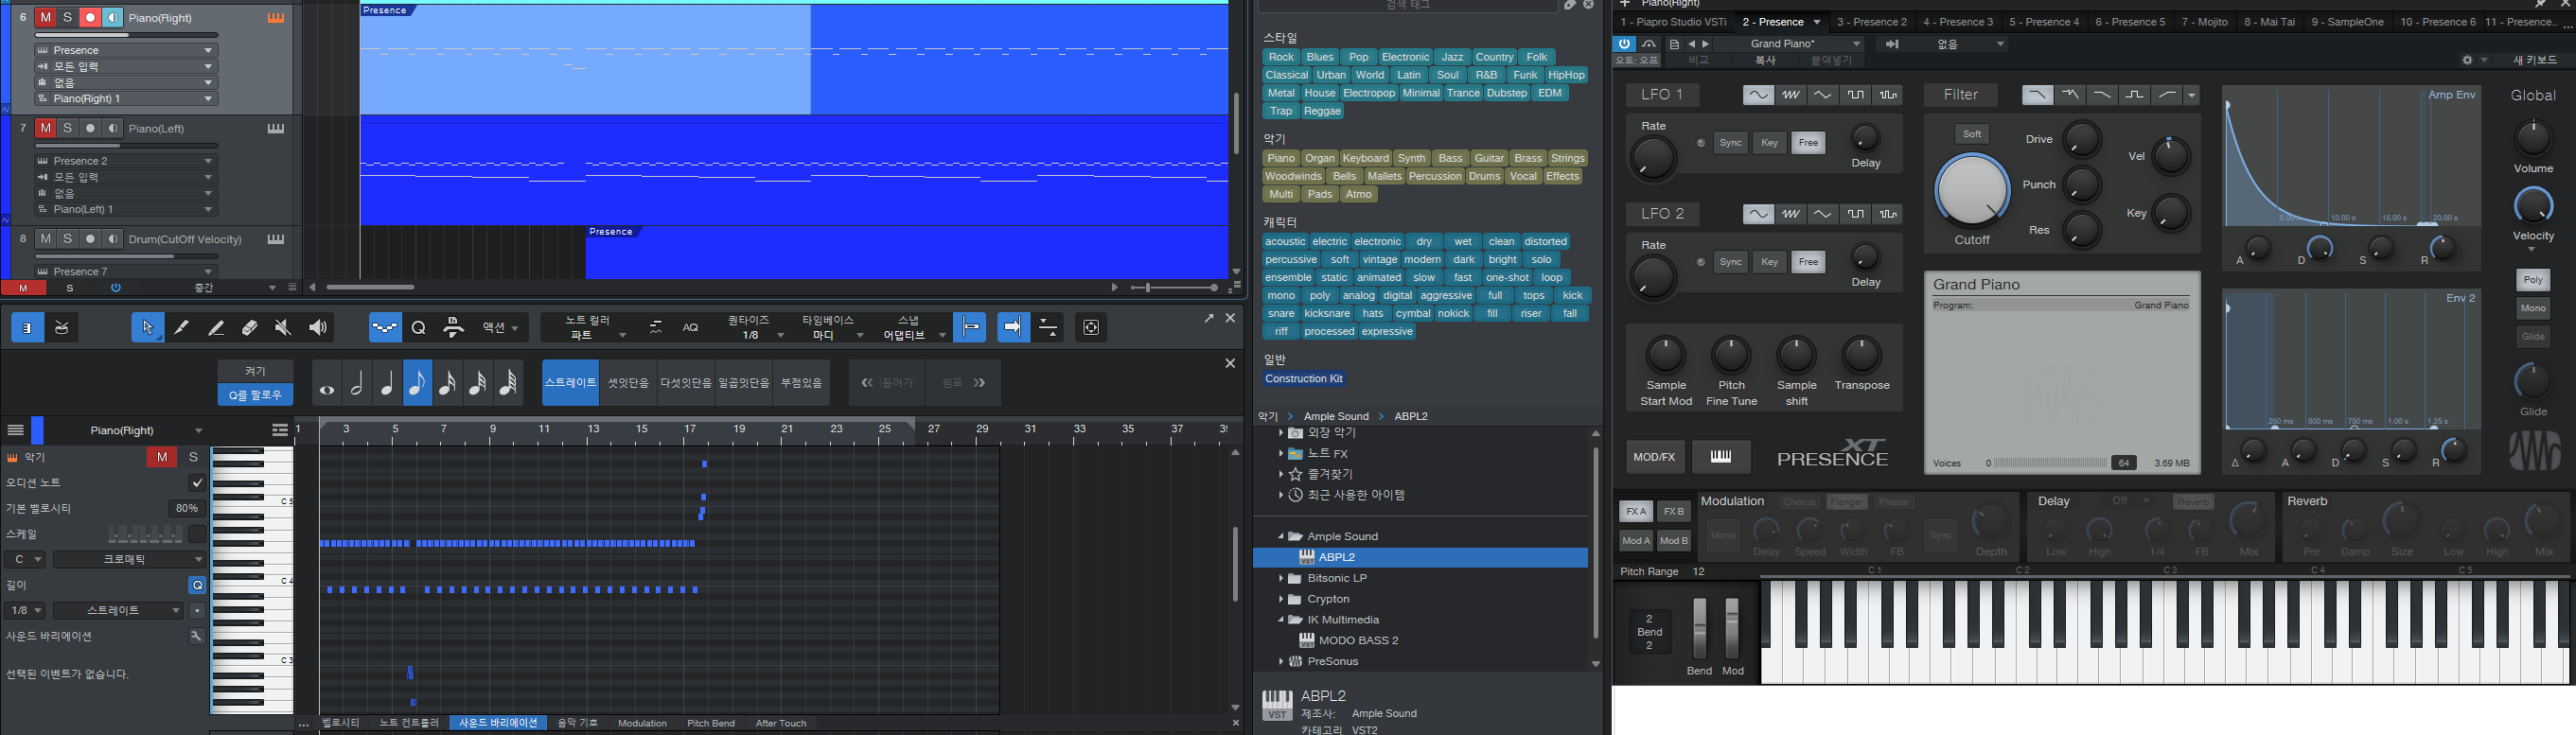Show the Presence XT keyboard view icon
Screen dimensions: 2576x735
1721,457
